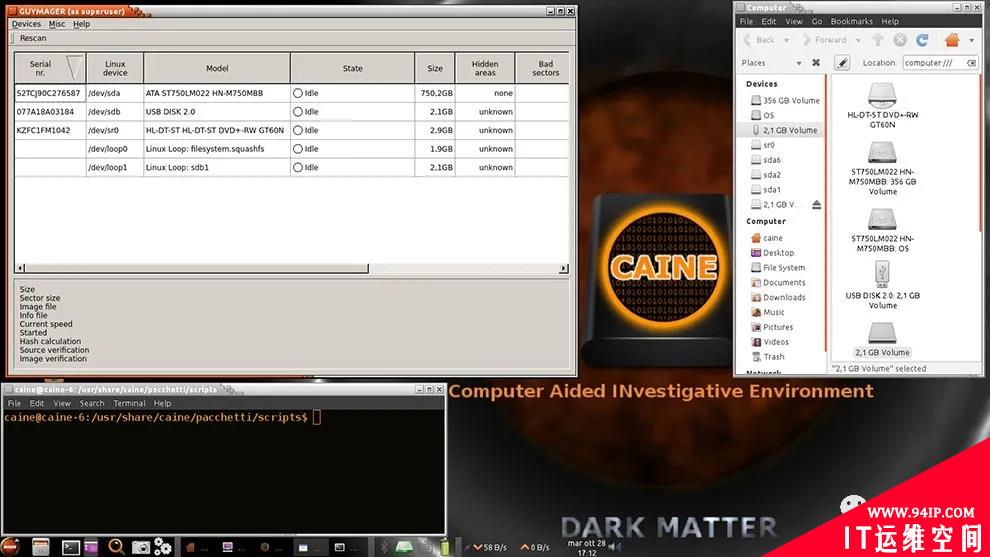This screenshot has height=557, width=990.
Task: Clear the Location field text
Action: [x=972, y=63]
